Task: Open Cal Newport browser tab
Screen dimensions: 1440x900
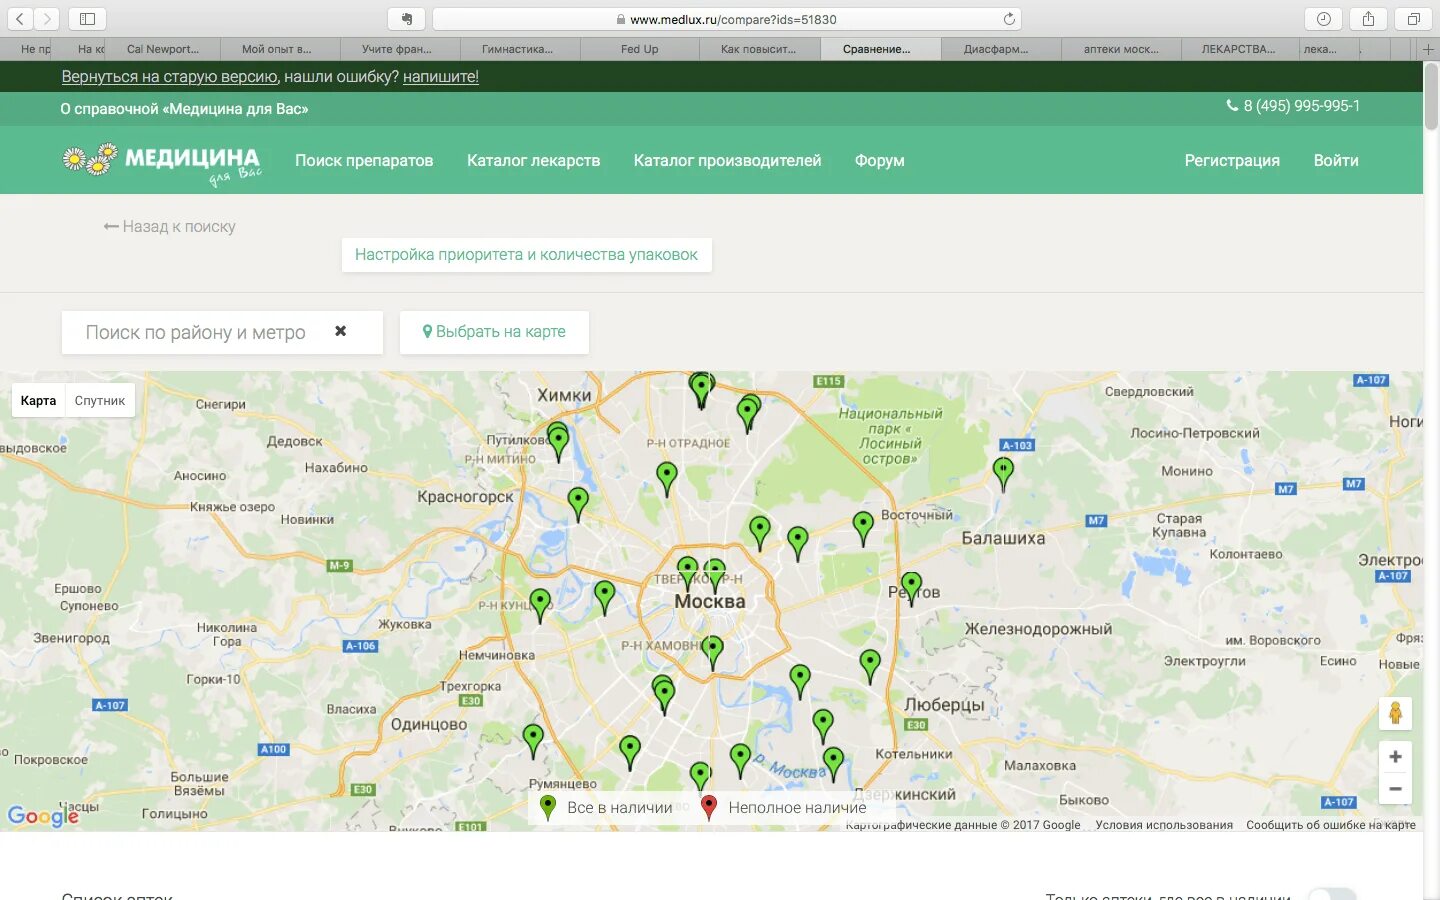Action: [162, 49]
